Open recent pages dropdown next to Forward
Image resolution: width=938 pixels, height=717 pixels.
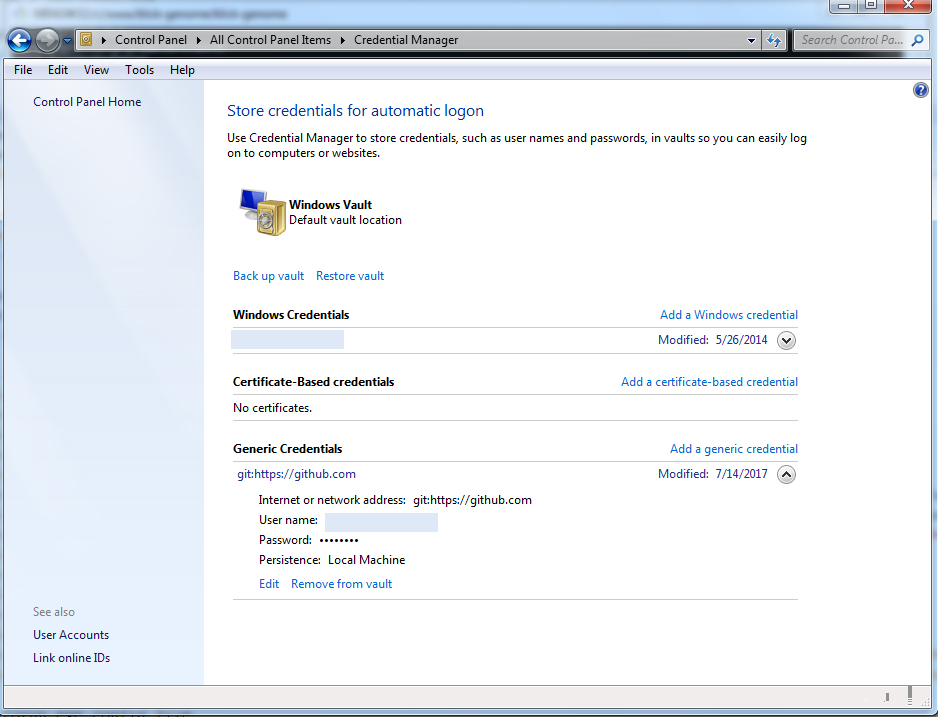tap(67, 40)
